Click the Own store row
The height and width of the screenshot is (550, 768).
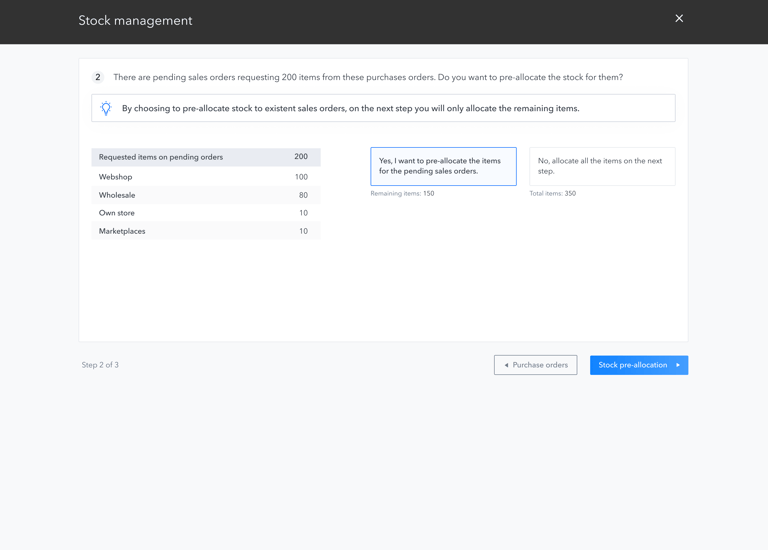[x=205, y=213]
